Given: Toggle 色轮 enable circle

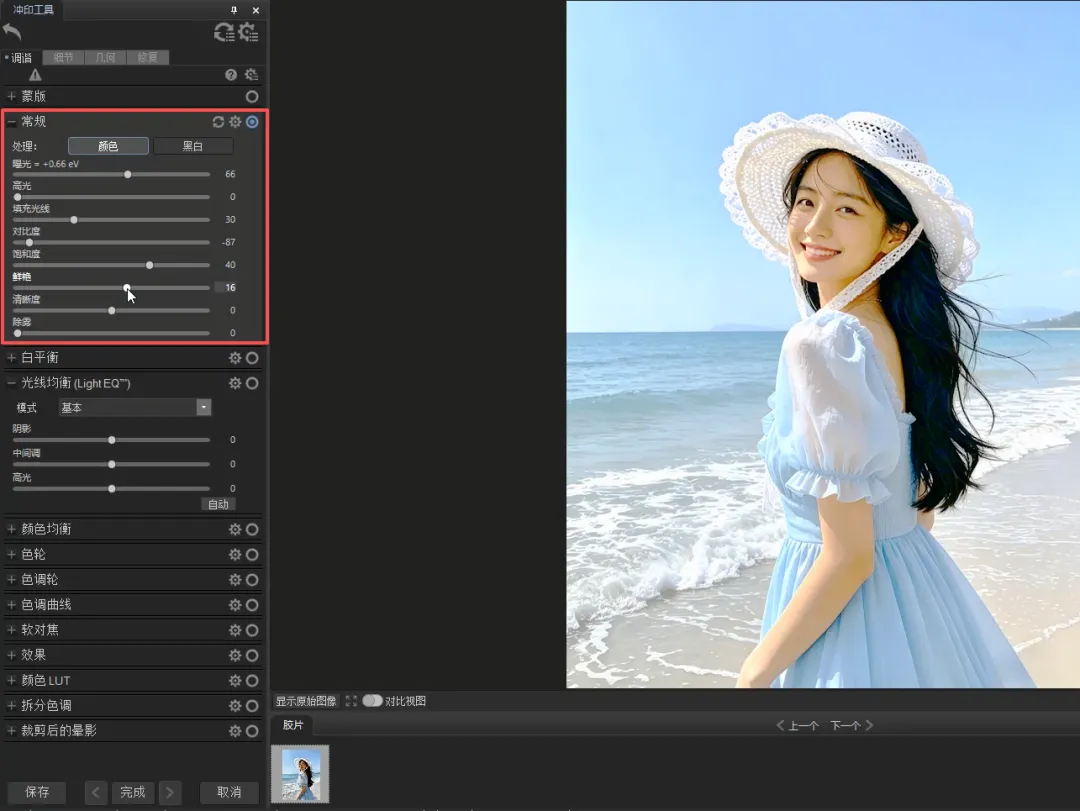Looking at the screenshot, I should coord(253,555).
